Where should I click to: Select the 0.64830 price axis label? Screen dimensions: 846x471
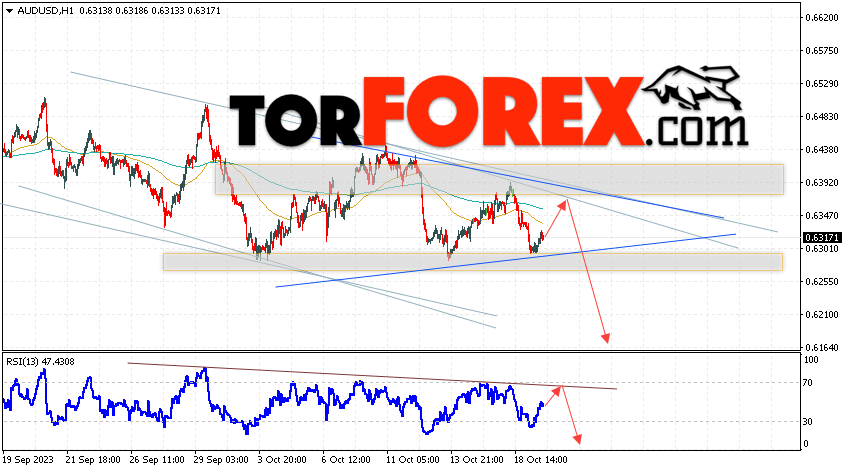[x=822, y=117]
